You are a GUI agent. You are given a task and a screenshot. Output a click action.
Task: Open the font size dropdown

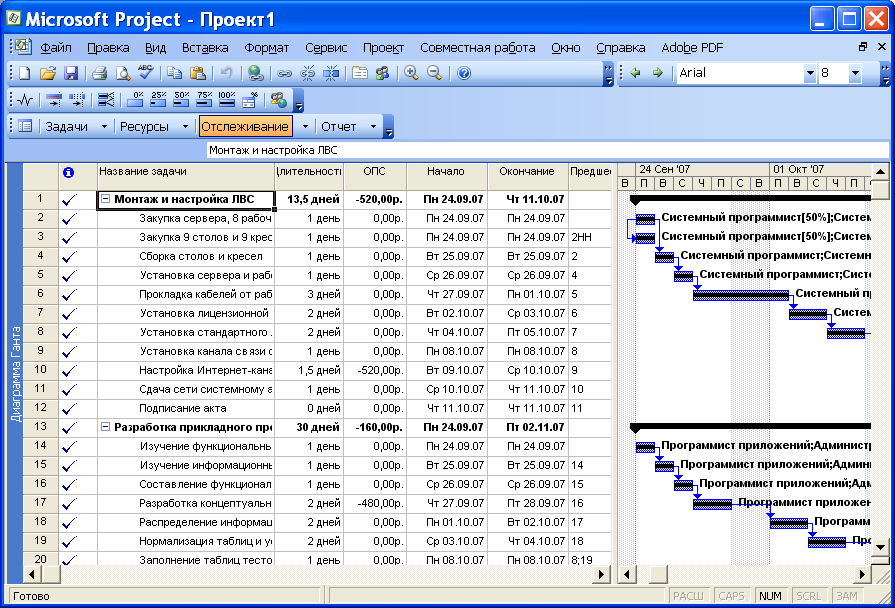854,73
